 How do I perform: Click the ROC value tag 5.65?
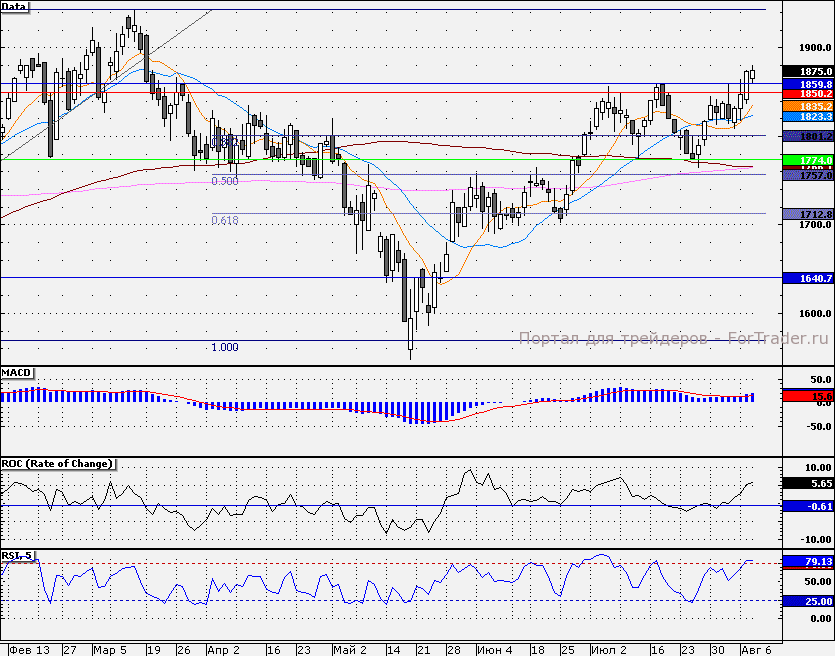(x=809, y=483)
